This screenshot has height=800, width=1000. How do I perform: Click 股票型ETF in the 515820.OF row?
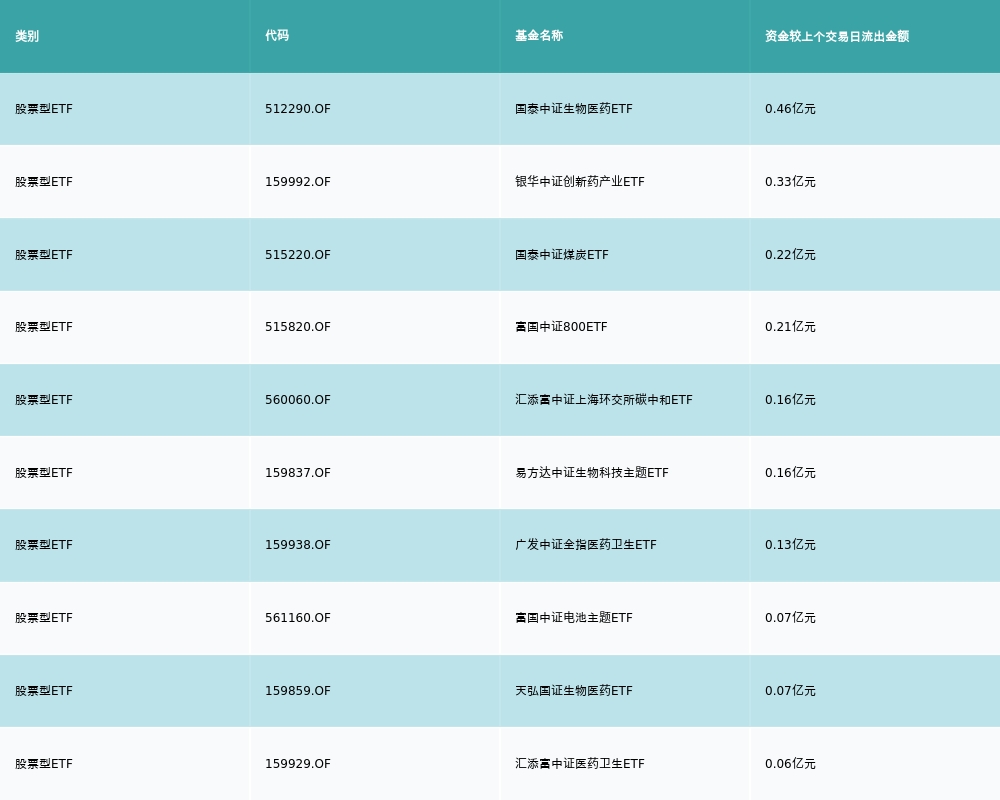(x=44, y=327)
